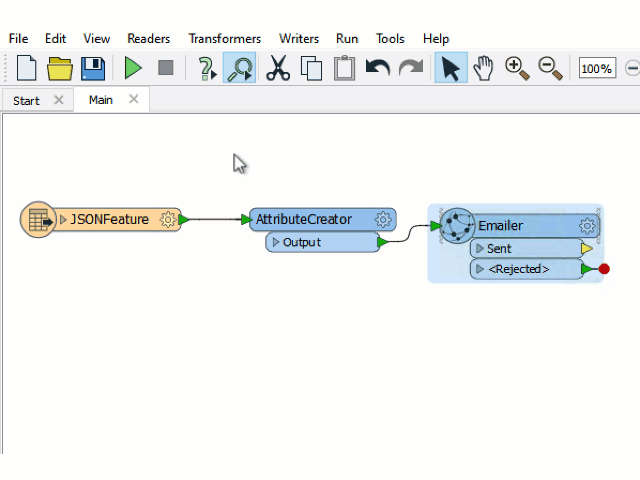This screenshot has height=480, width=640.
Task: Cut the selection with the scissors icon
Action: point(278,68)
